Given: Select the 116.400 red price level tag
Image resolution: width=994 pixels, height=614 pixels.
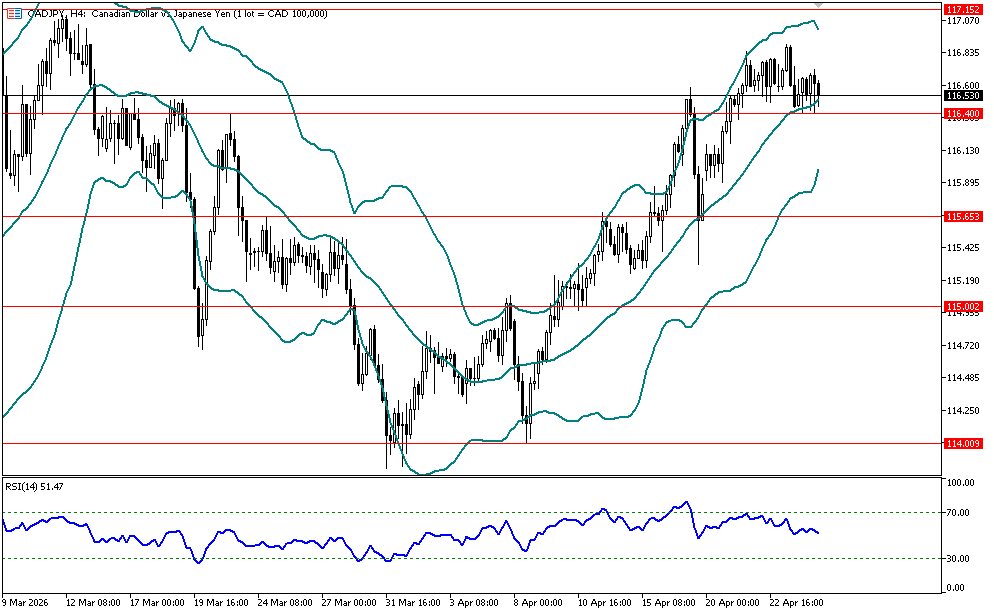Looking at the screenshot, I should pyautogui.click(x=962, y=114).
